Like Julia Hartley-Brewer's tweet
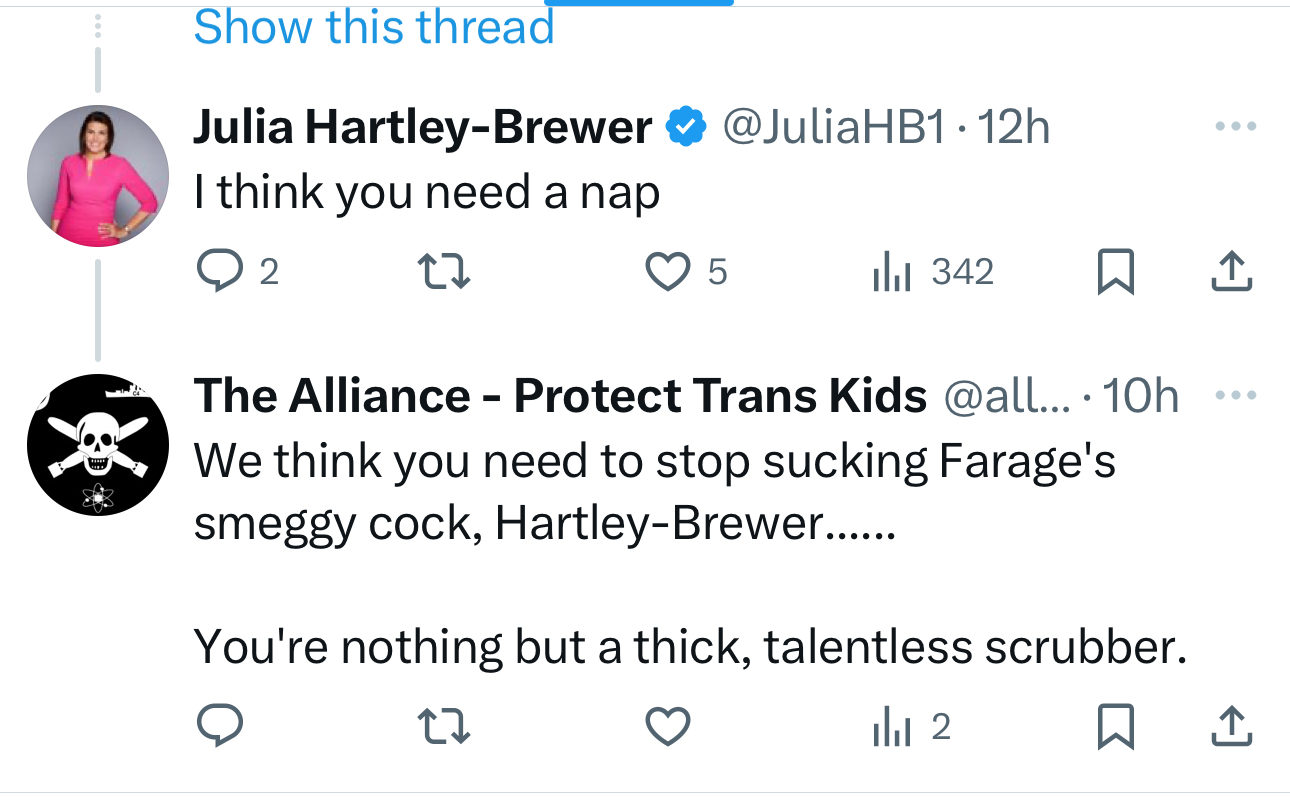 [668, 272]
